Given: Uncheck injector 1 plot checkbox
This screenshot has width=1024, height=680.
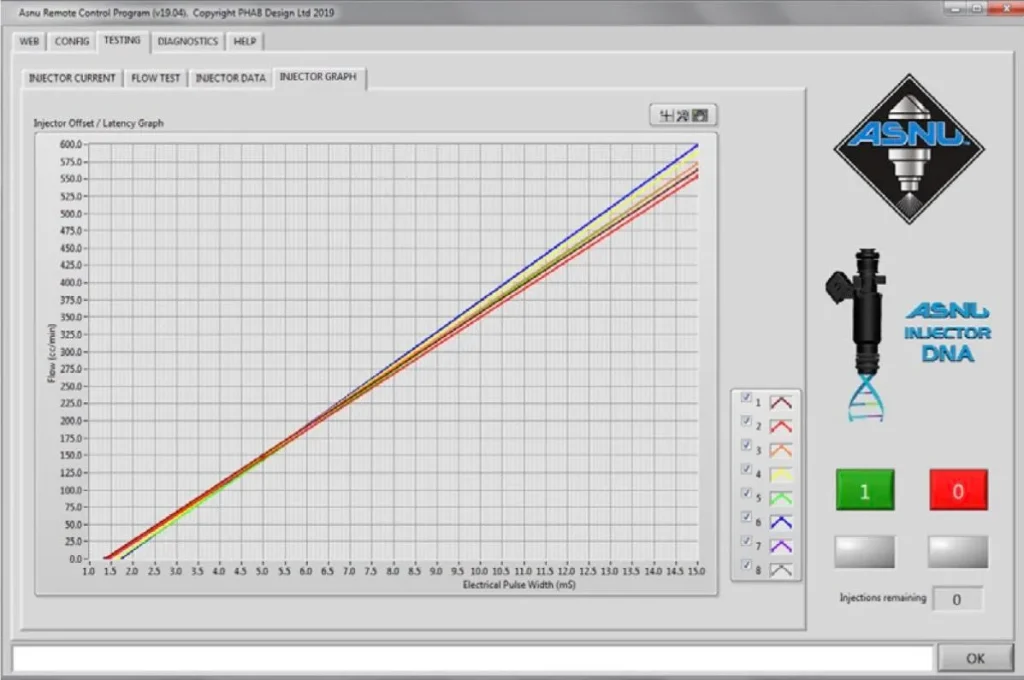Looking at the screenshot, I should point(746,398).
